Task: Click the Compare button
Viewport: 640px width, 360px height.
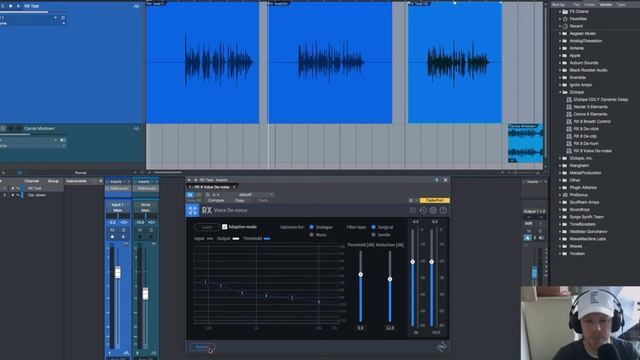Action: (x=216, y=200)
